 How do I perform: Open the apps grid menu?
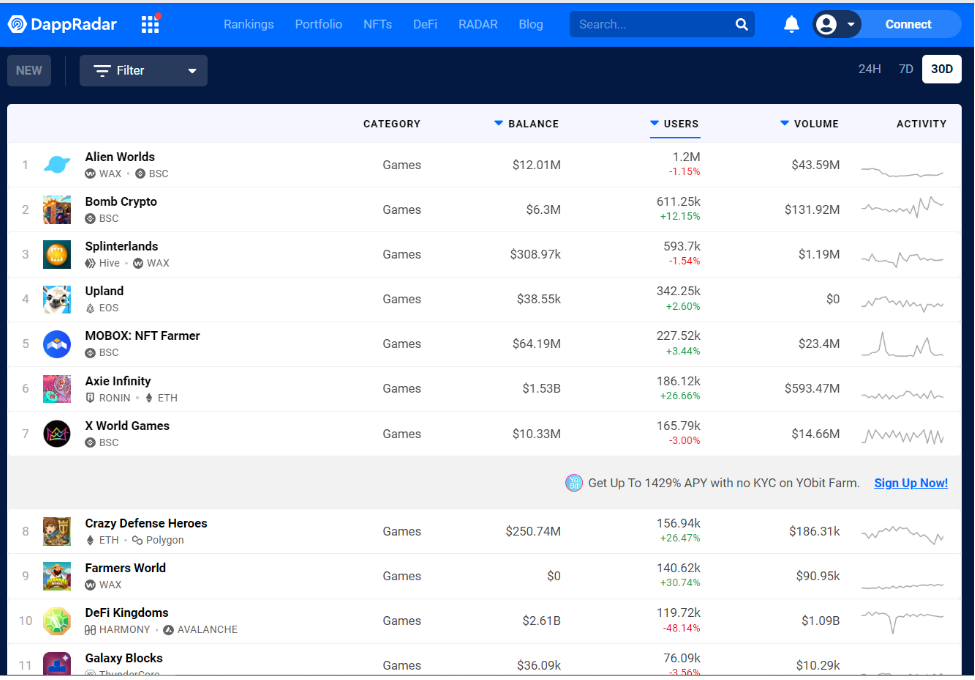[150, 24]
